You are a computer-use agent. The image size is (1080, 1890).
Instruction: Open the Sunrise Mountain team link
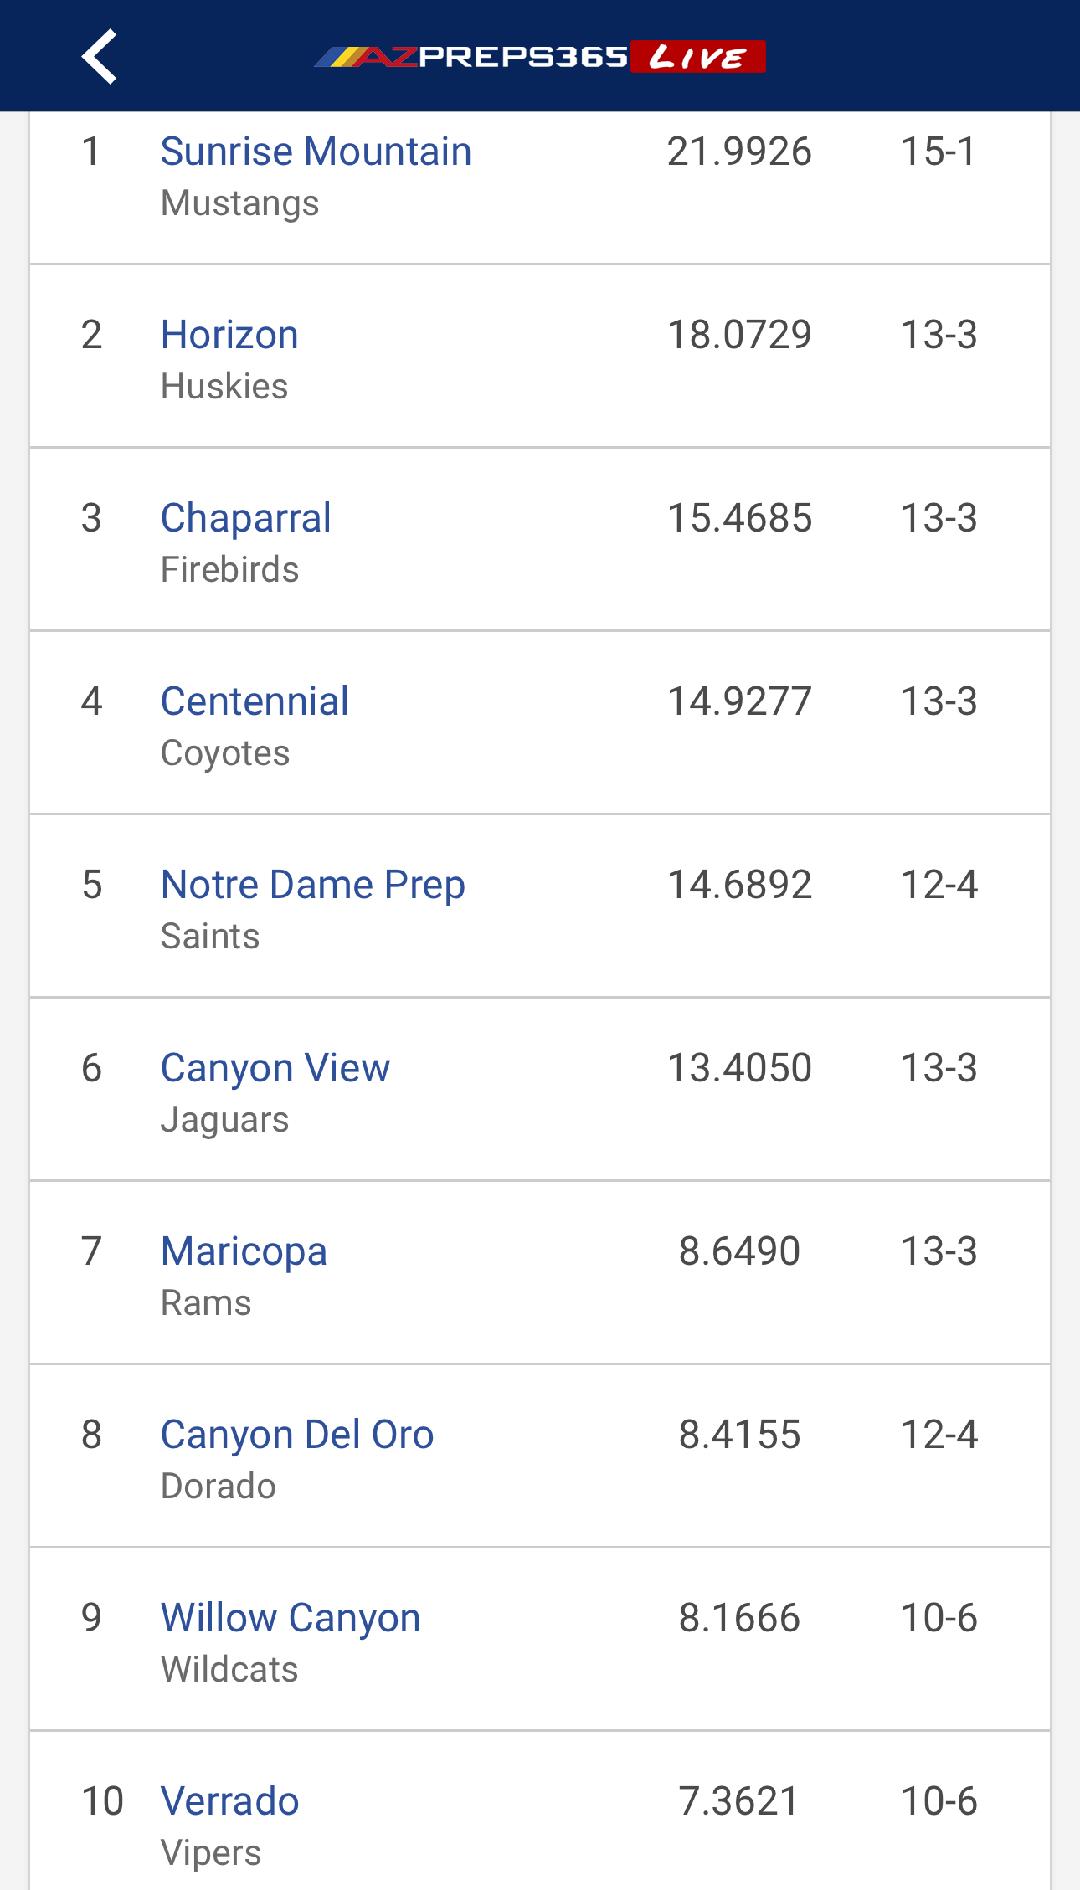coord(315,152)
